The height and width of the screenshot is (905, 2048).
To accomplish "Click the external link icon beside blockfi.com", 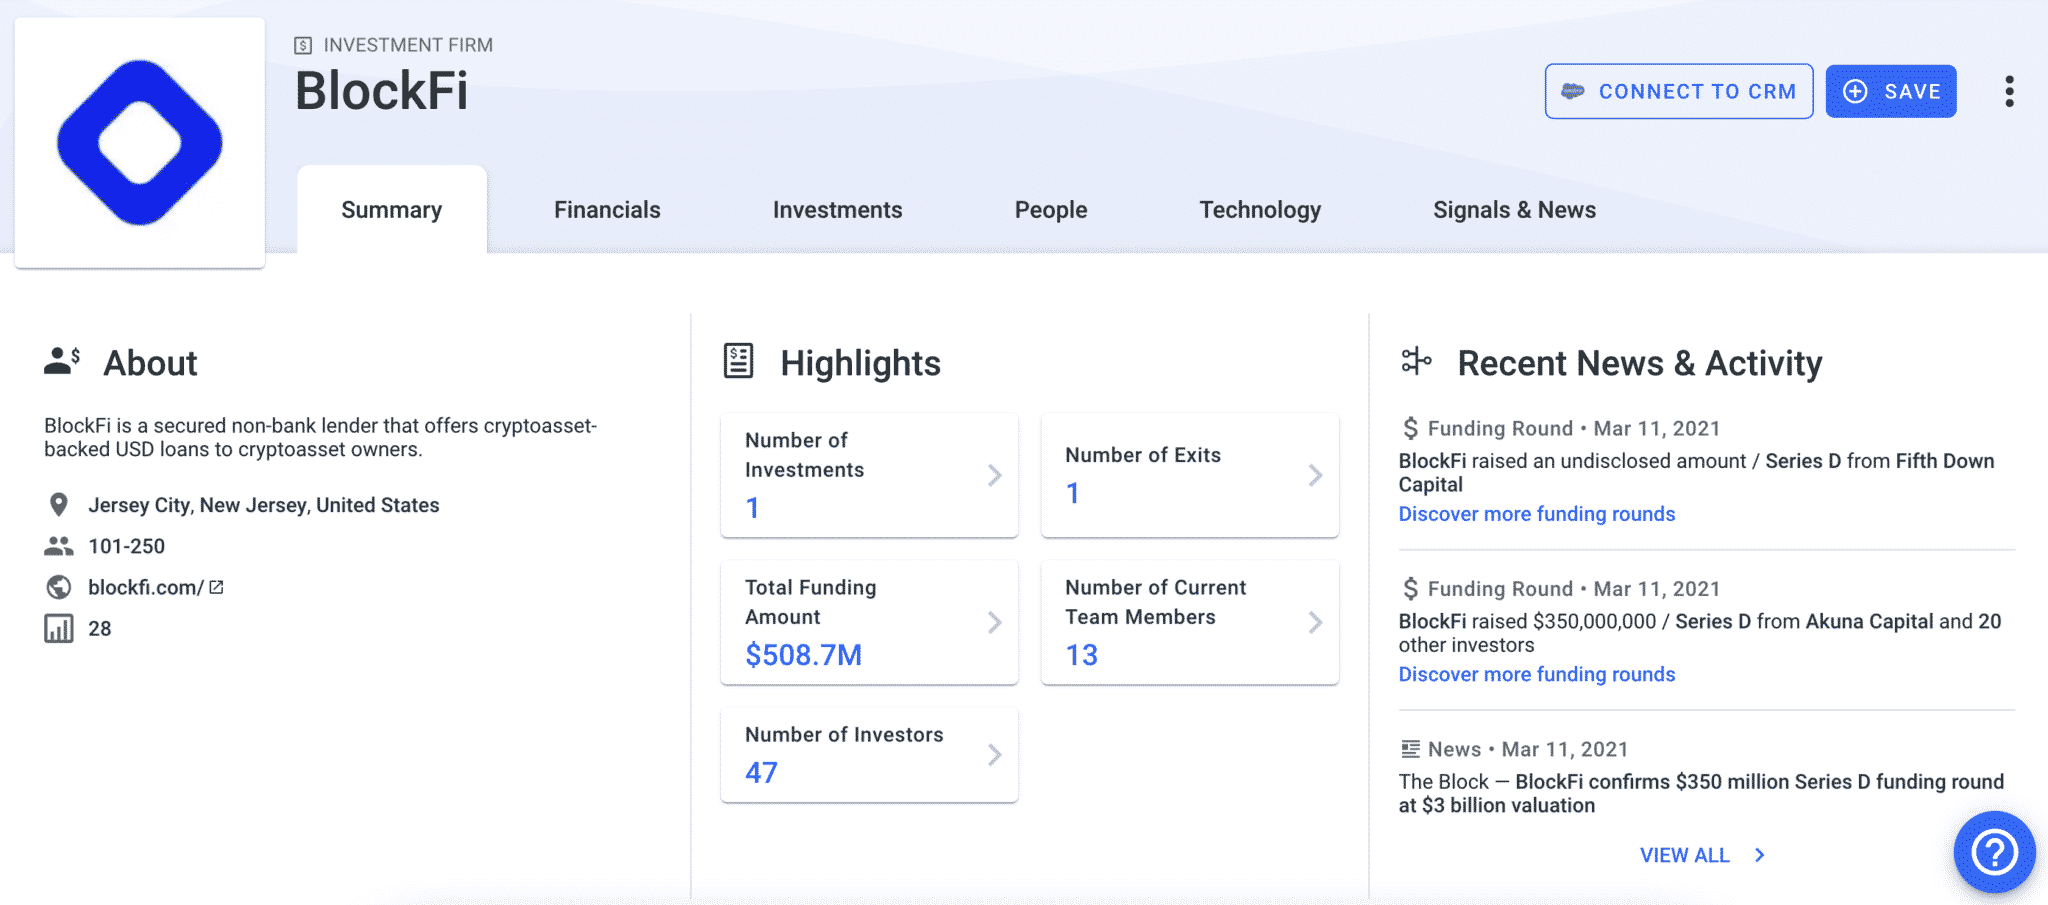I will pyautogui.click(x=217, y=587).
